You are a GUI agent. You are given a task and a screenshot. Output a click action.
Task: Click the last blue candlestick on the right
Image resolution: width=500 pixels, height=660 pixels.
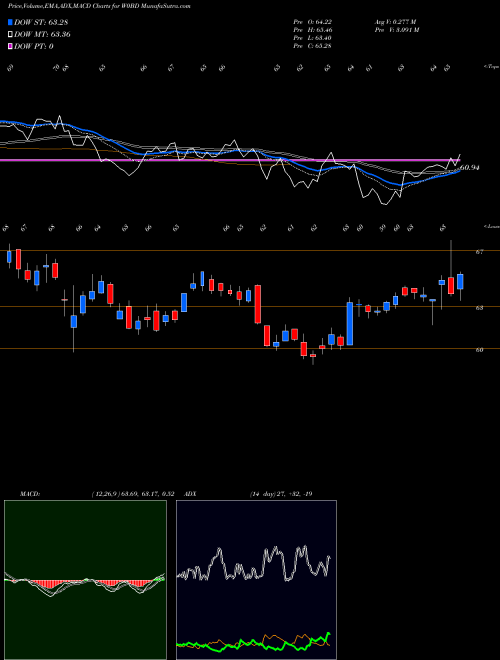coord(460,282)
